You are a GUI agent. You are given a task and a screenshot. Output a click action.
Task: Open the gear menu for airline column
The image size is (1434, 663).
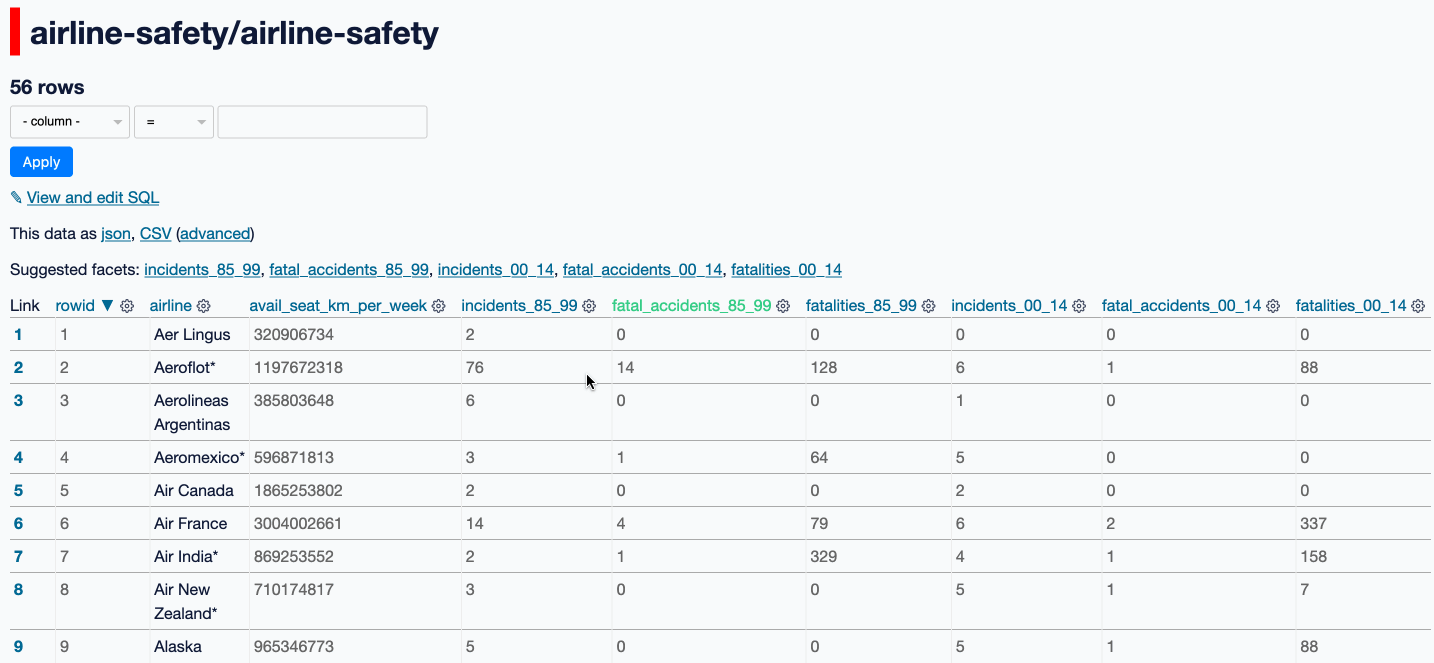pos(204,306)
